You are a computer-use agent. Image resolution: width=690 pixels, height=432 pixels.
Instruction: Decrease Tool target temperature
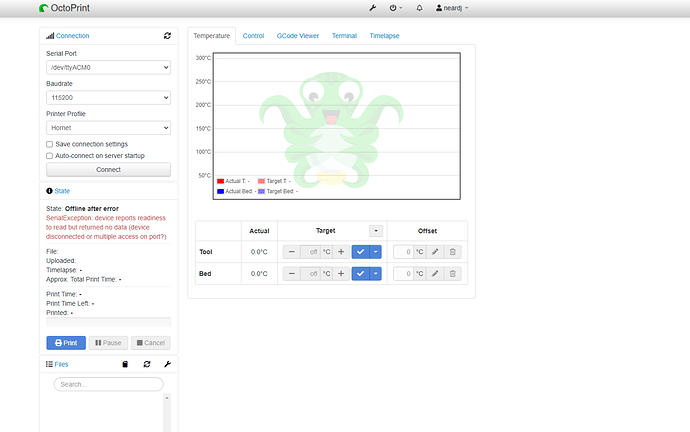click(x=291, y=252)
